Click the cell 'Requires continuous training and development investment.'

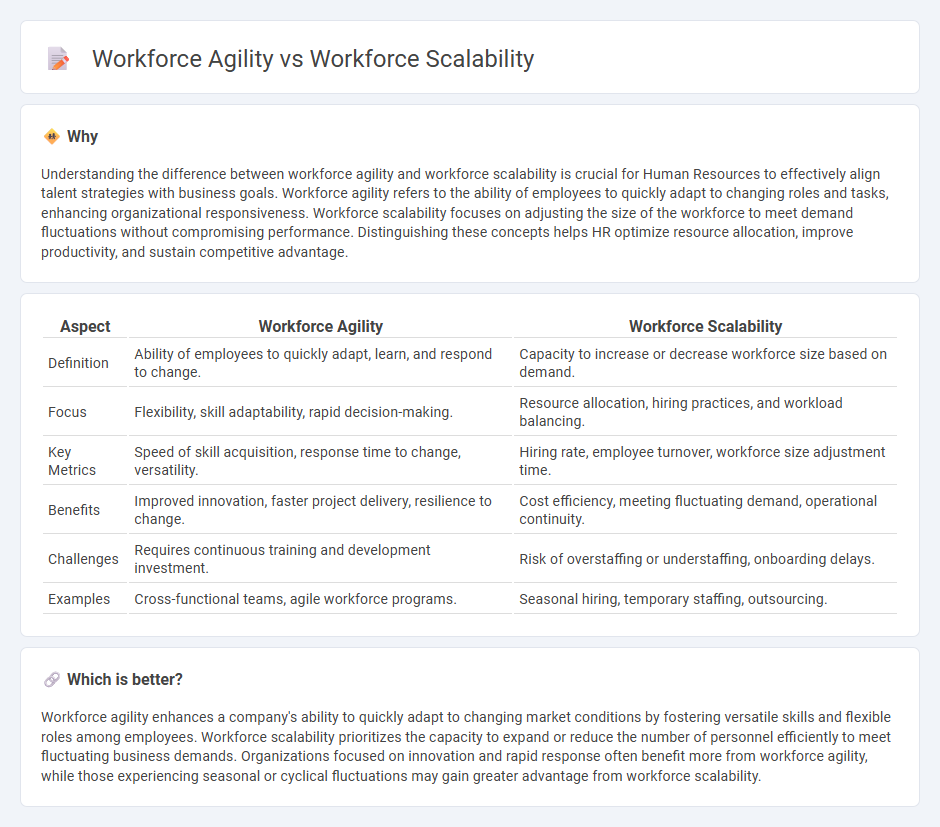click(321, 559)
